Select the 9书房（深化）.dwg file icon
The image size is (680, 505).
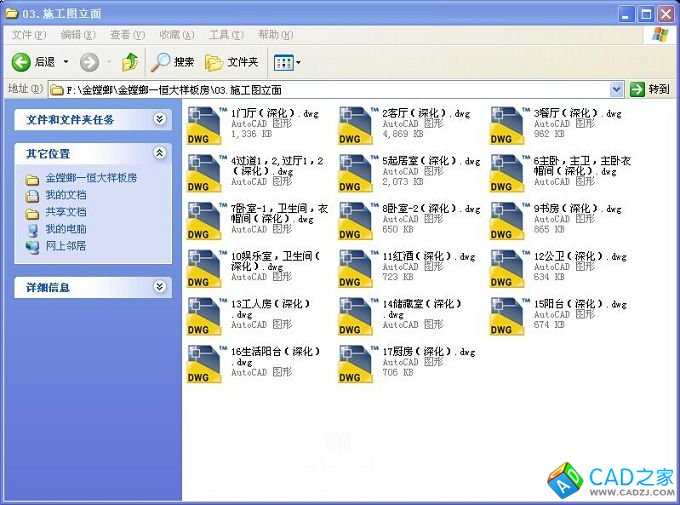coord(509,222)
